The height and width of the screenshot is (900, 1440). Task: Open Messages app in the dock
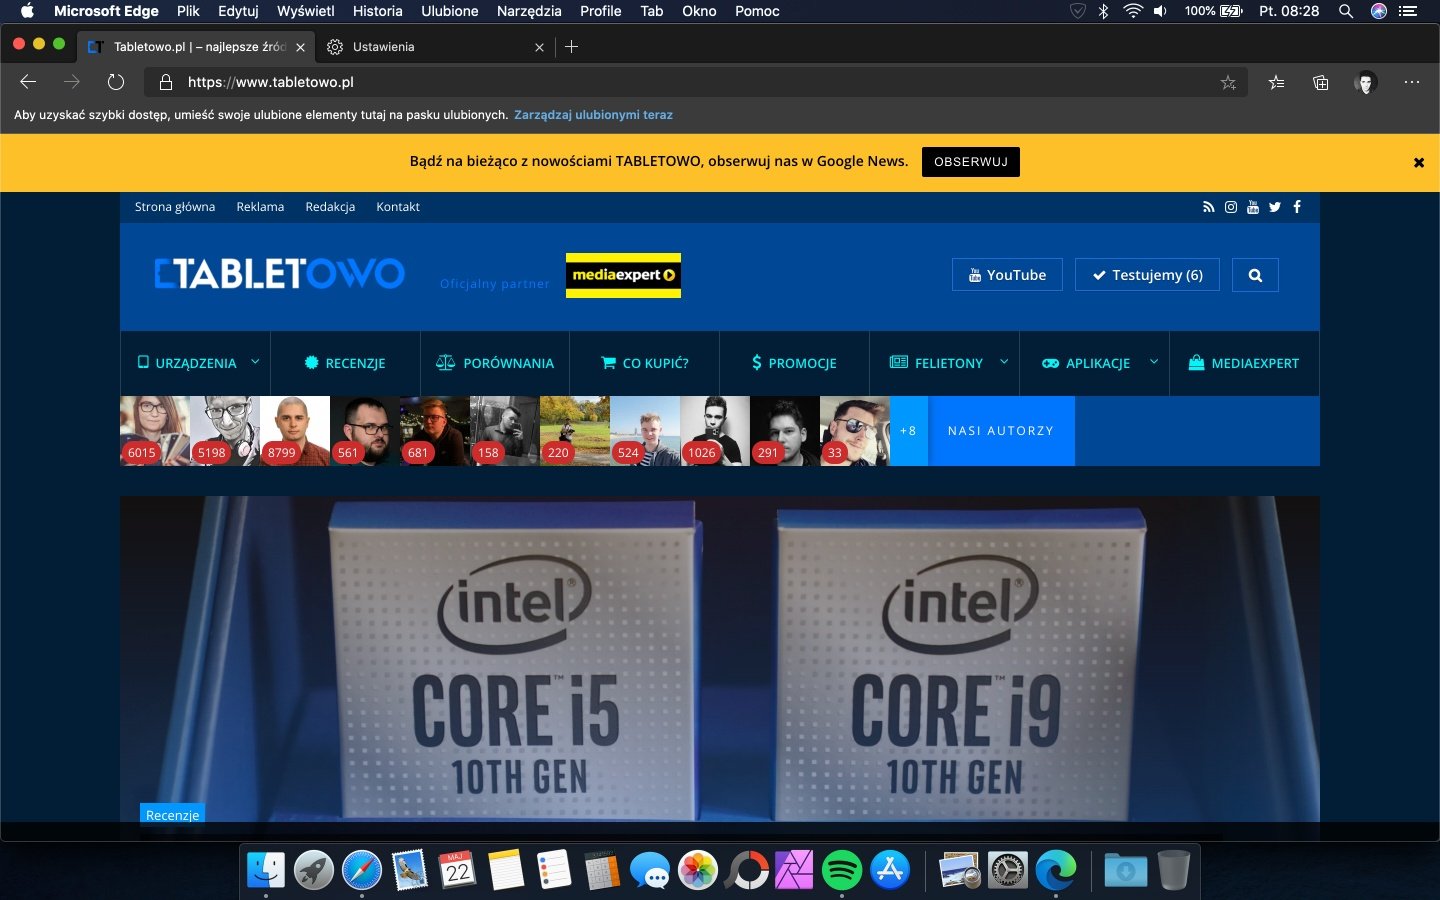click(x=650, y=870)
